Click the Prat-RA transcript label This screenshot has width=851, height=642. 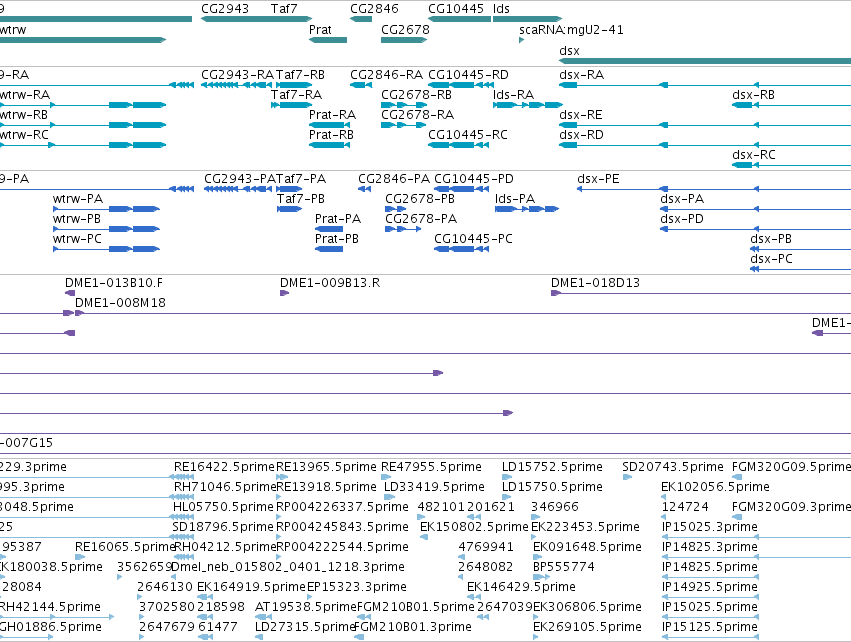point(332,115)
